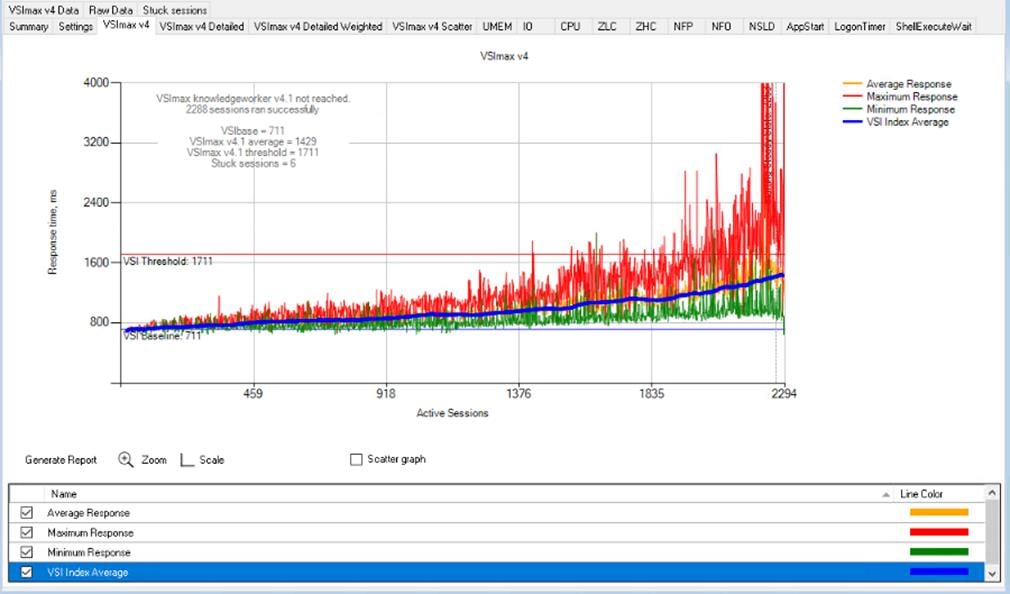Switch to the CPU tab

[570, 27]
